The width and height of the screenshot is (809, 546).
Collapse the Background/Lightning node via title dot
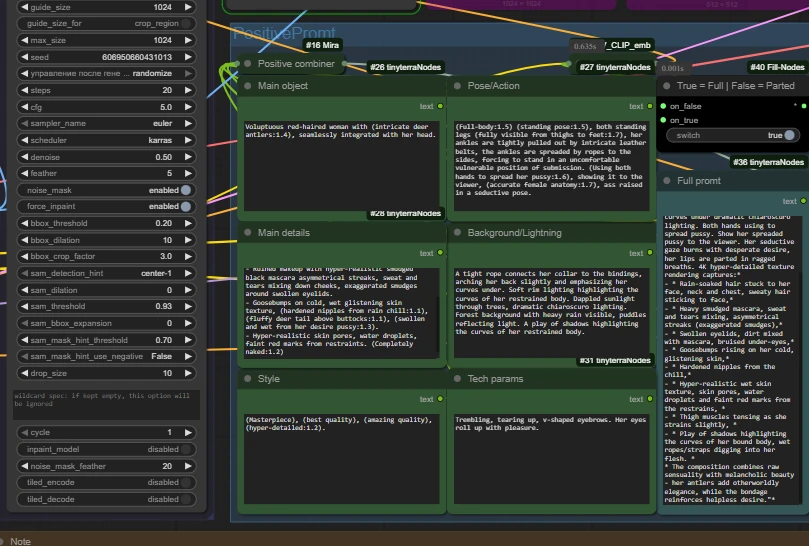pyautogui.click(x=456, y=233)
